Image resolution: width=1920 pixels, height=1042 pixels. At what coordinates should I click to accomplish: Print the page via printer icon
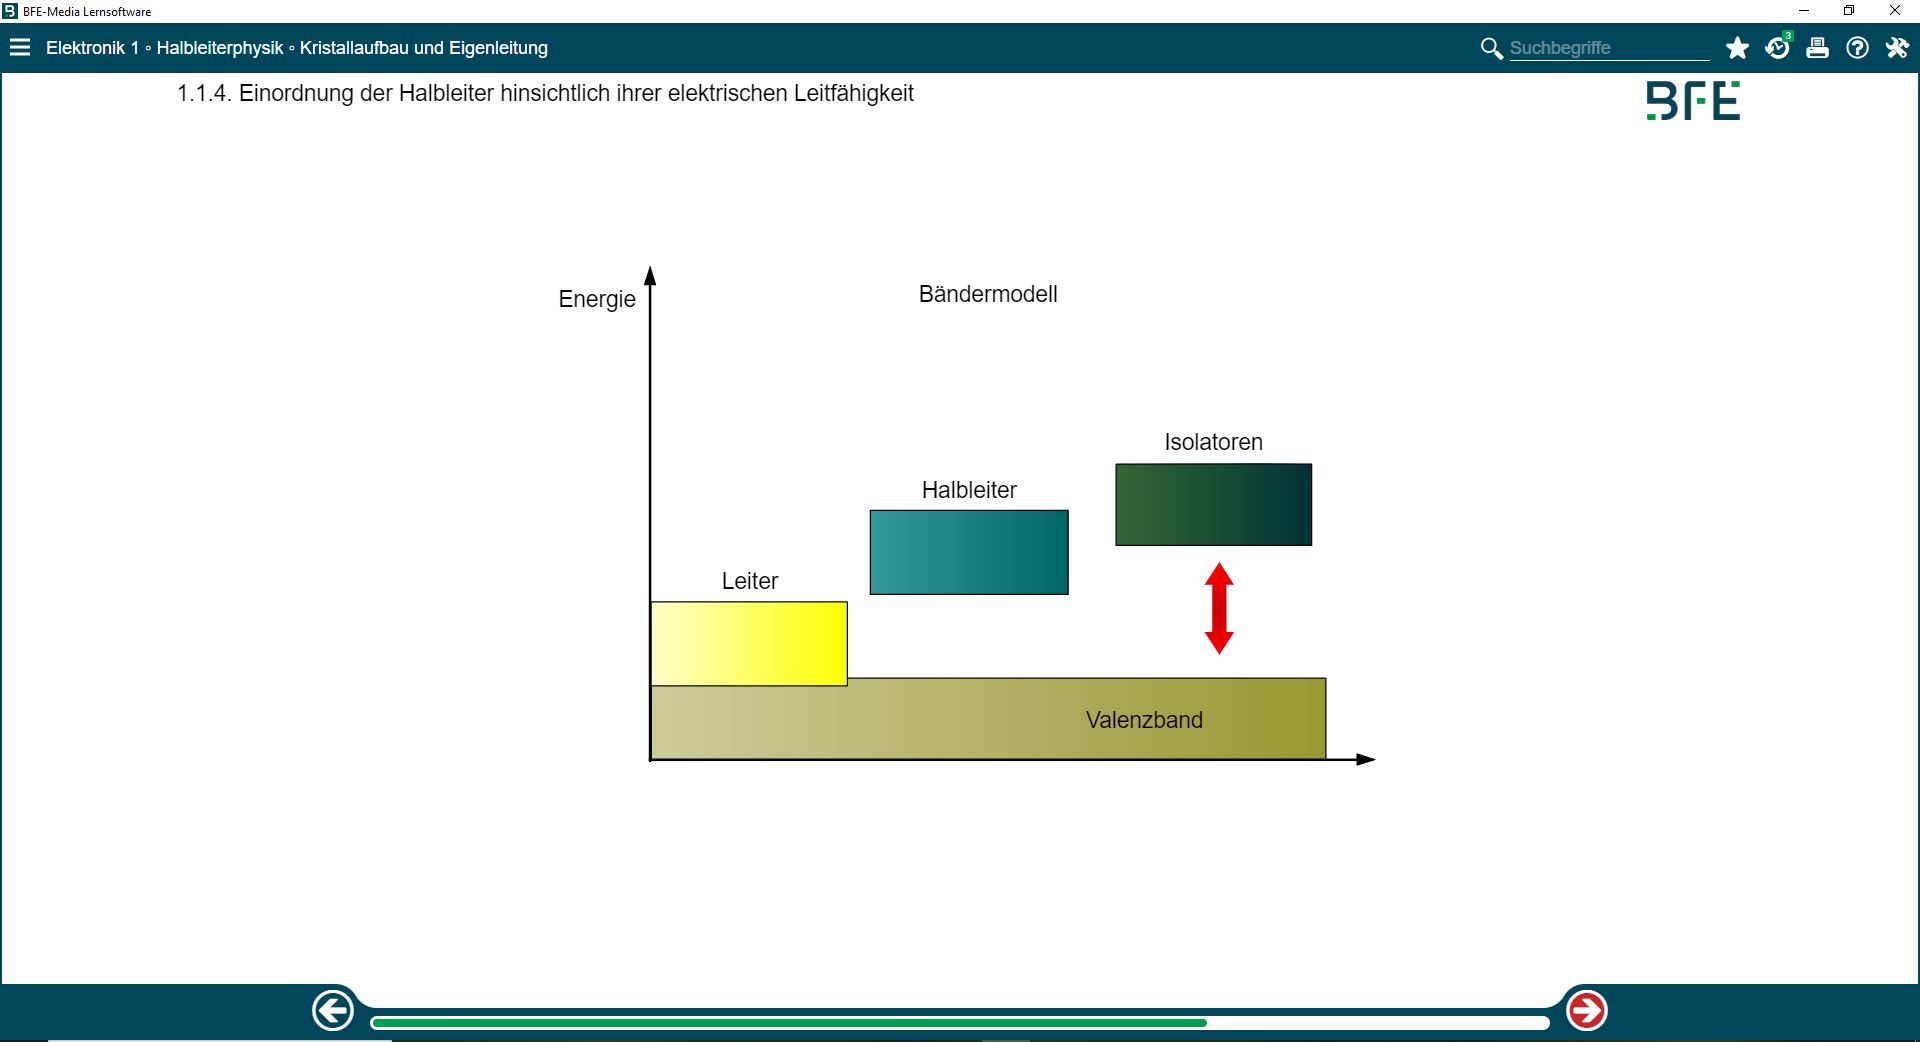click(1817, 48)
